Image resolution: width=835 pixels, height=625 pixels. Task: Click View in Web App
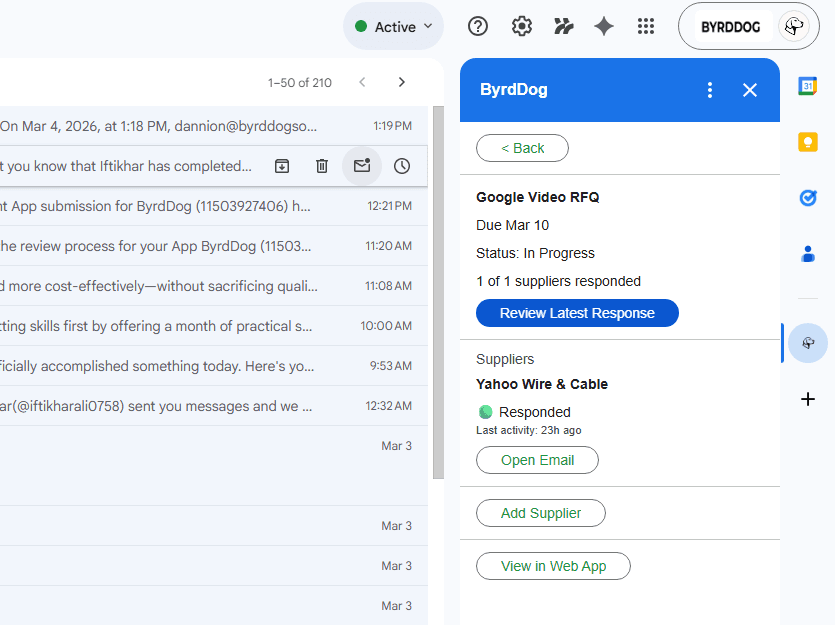coord(553,566)
